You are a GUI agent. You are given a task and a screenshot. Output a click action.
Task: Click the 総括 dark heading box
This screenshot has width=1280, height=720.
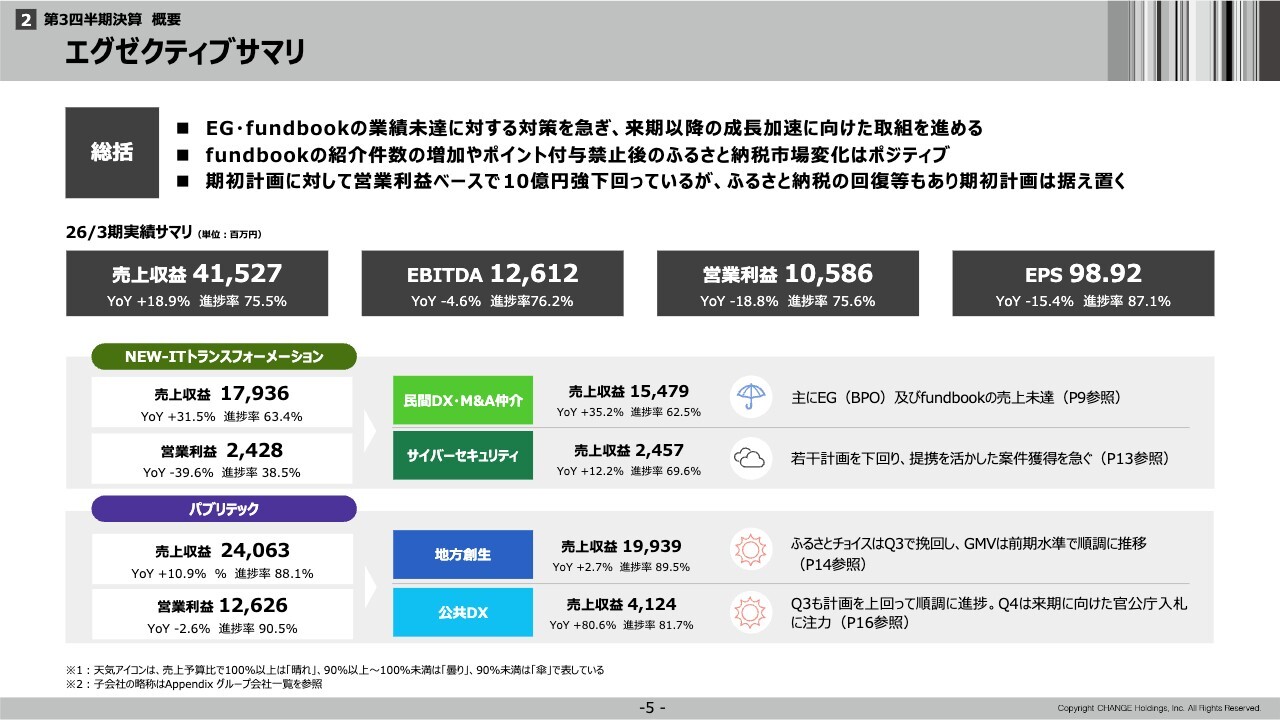pos(112,152)
